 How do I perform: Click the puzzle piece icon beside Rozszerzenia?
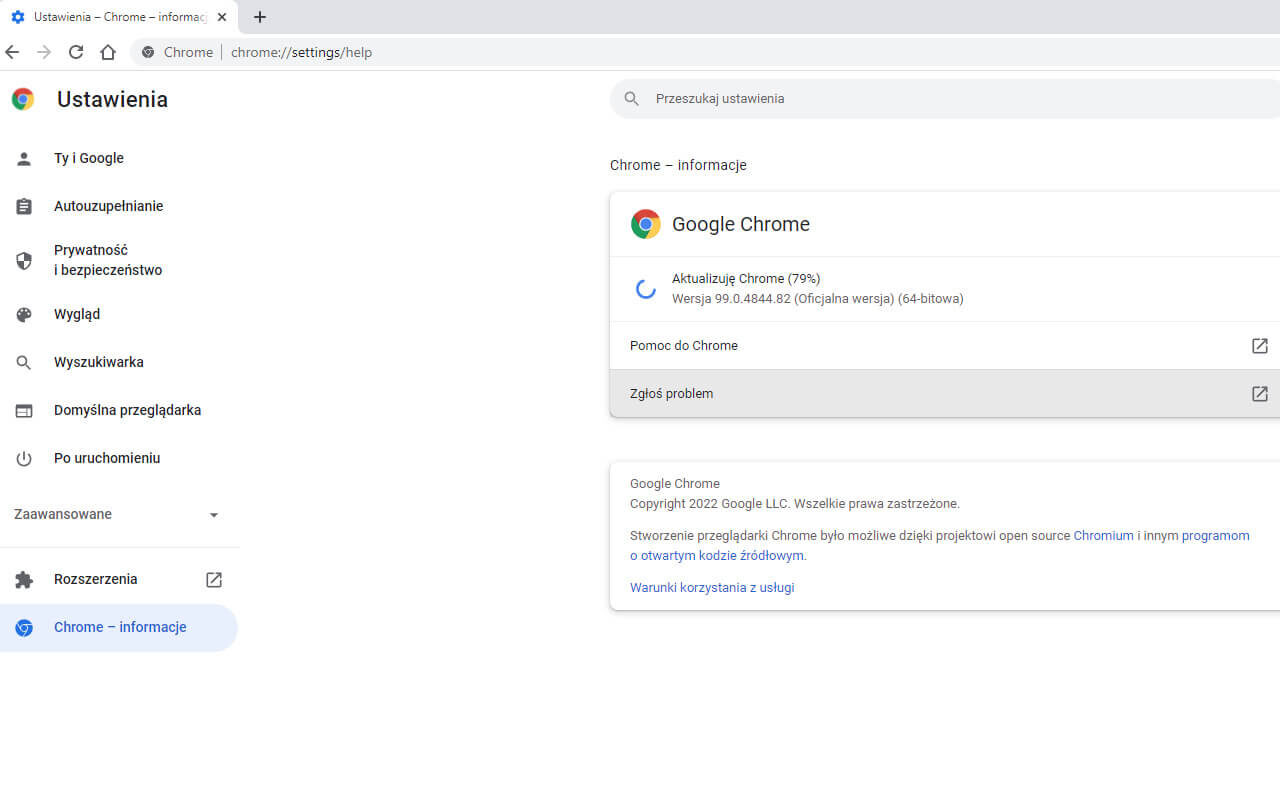[24, 580]
